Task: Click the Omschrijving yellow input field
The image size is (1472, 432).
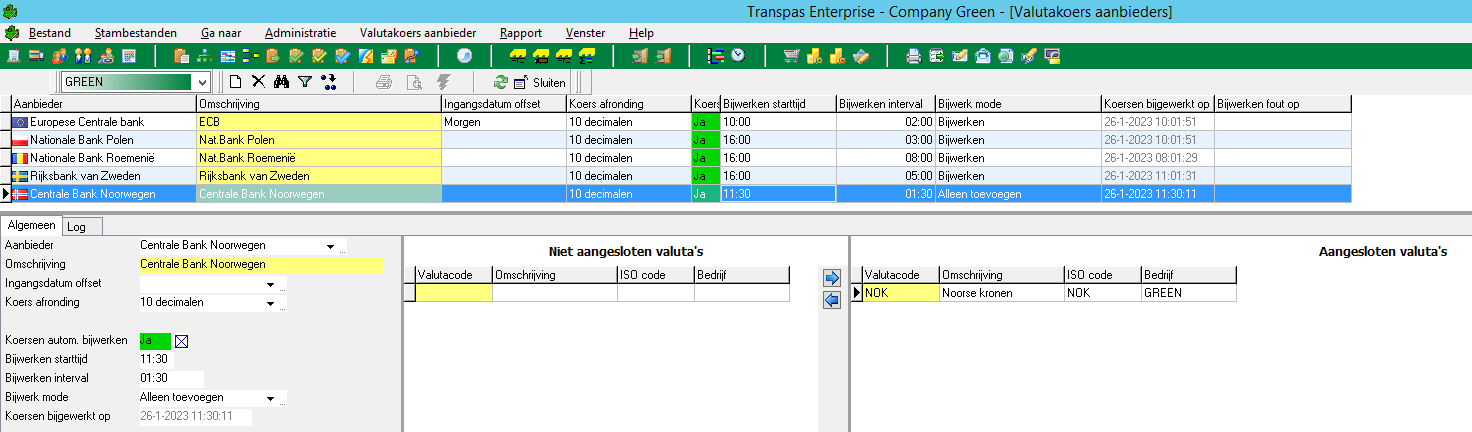Action: pos(261,265)
